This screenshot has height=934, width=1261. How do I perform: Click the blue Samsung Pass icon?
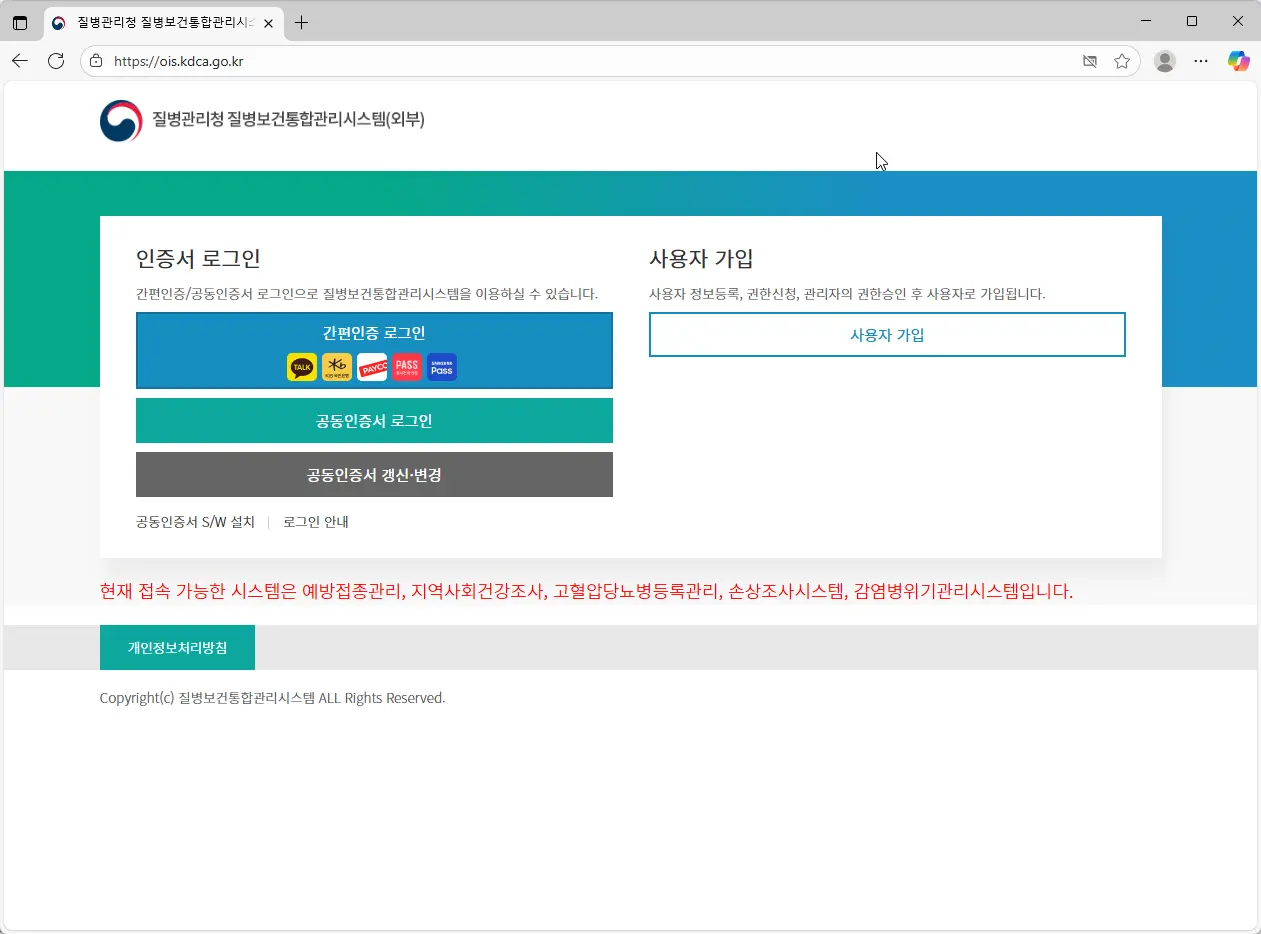point(442,367)
